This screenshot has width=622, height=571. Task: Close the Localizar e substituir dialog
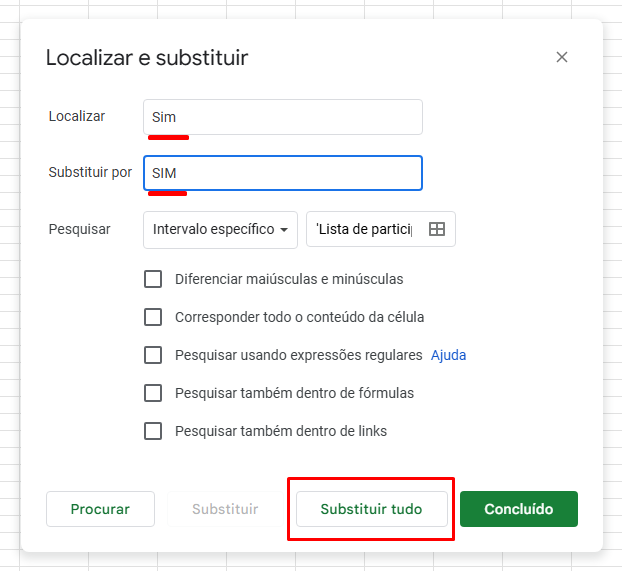pos(562,57)
